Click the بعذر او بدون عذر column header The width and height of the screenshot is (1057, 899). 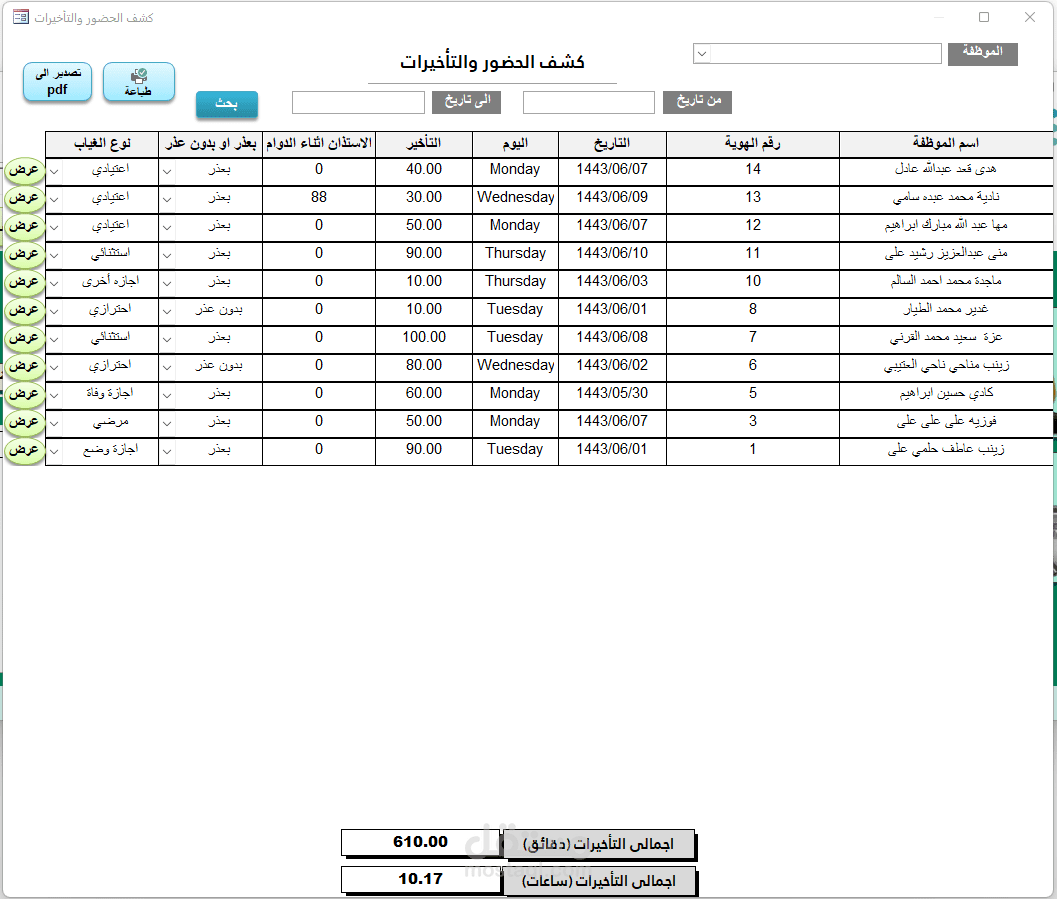[x=210, y=144]
